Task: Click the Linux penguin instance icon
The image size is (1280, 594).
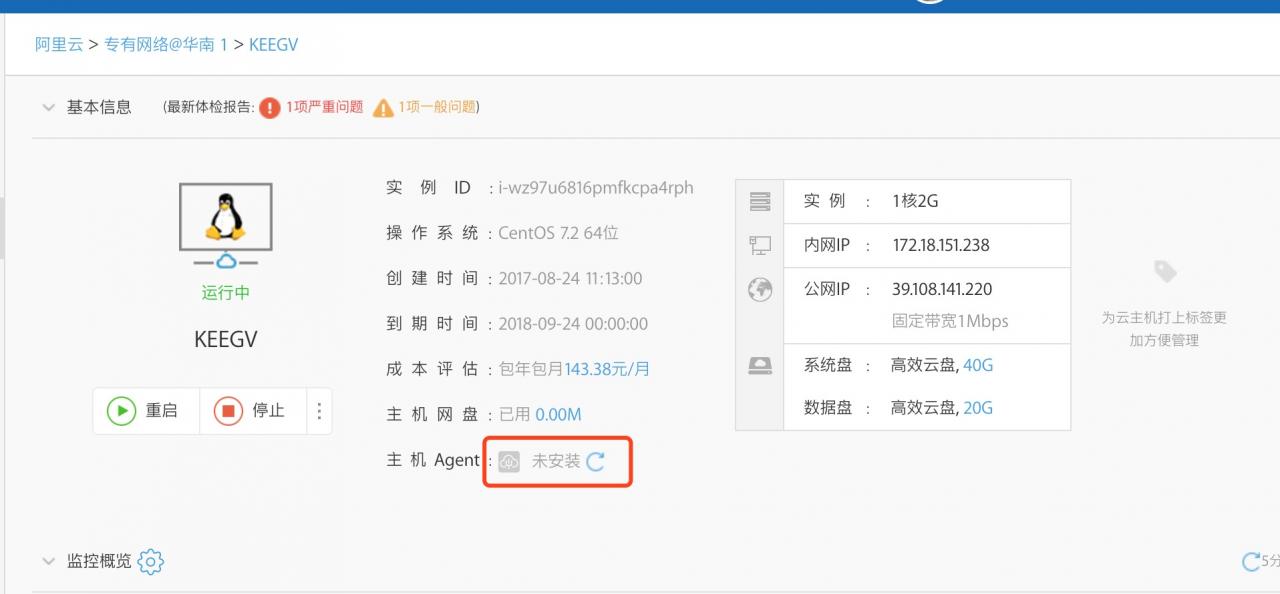Action: click(x=225, y=216)
